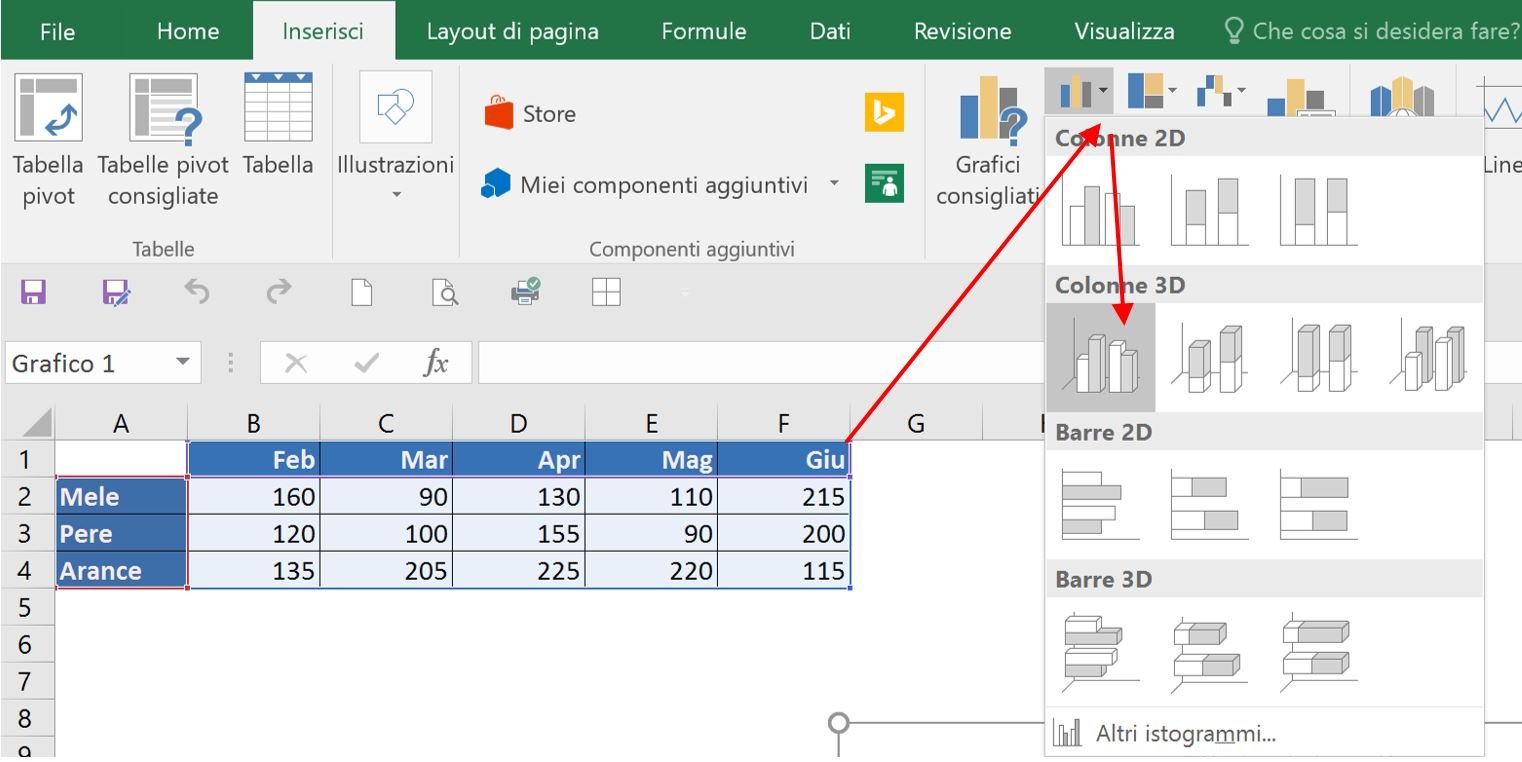Click the quick print icon

(x=525, y=291)
